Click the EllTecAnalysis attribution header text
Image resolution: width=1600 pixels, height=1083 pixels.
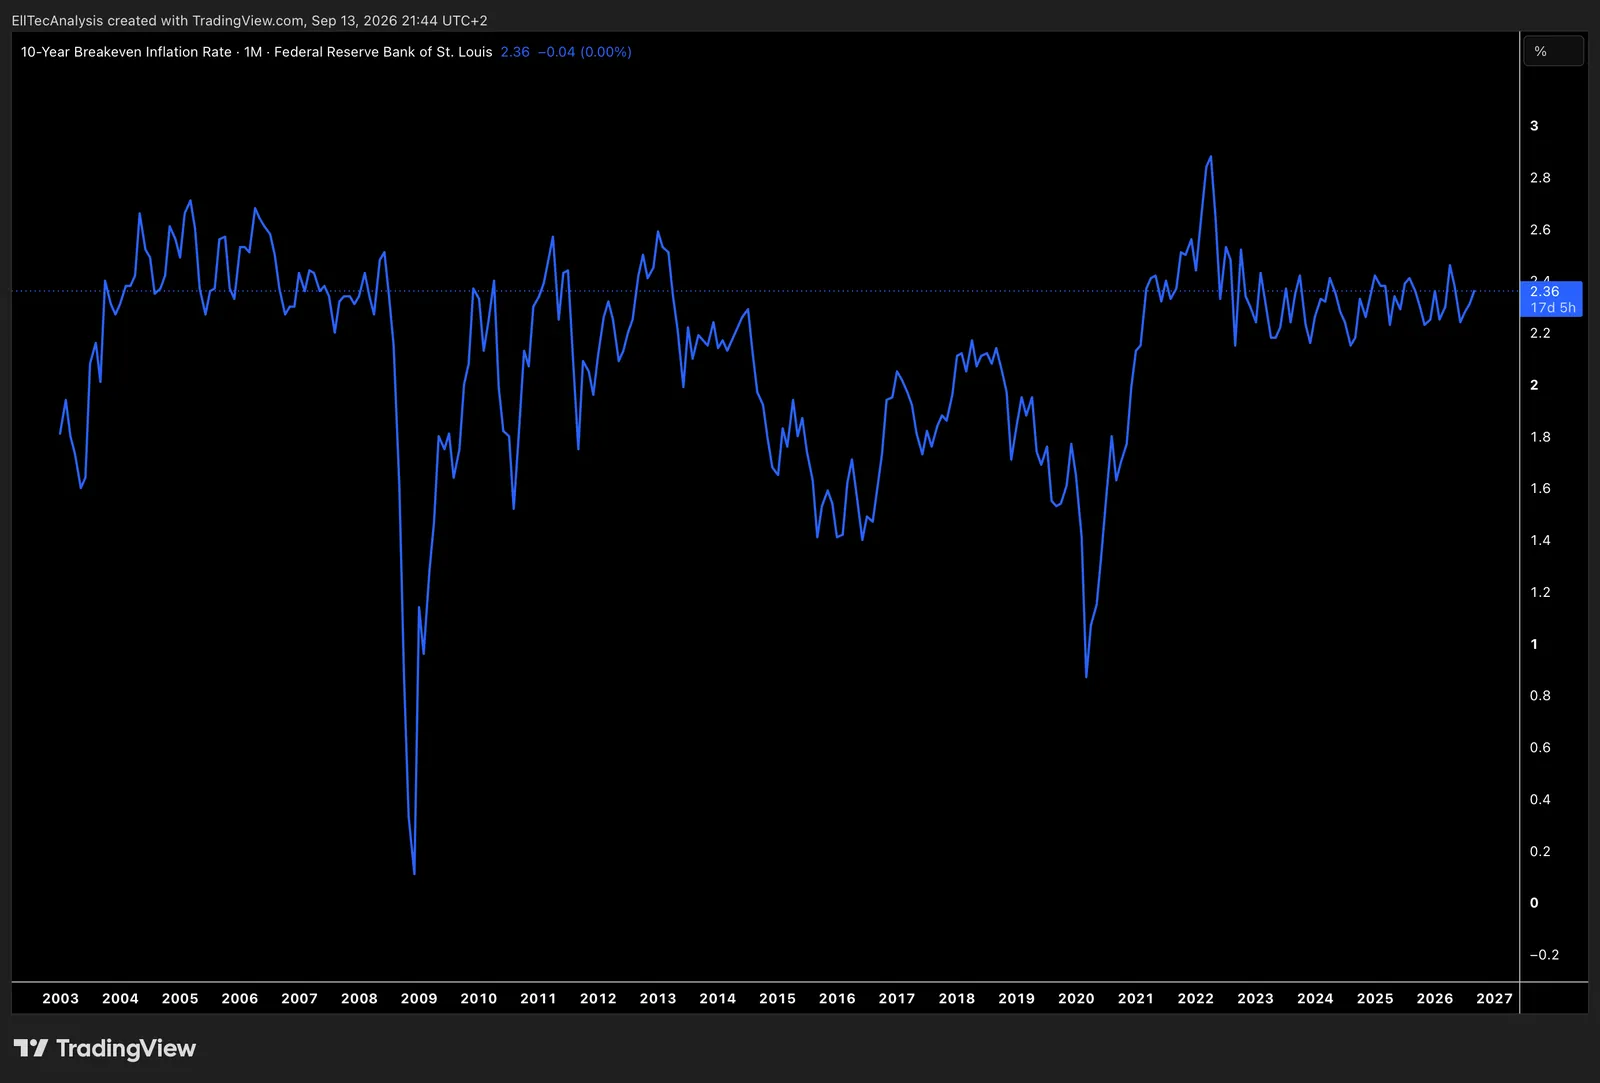coord(249,20)
